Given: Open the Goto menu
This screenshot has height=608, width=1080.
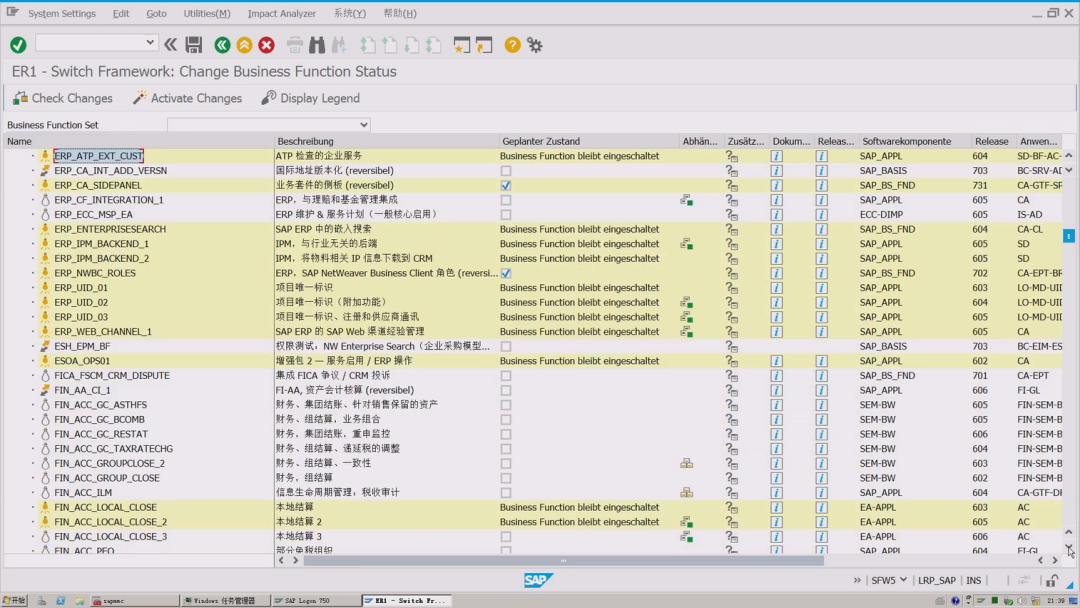Looking at the screenshot, I should 156,13.
